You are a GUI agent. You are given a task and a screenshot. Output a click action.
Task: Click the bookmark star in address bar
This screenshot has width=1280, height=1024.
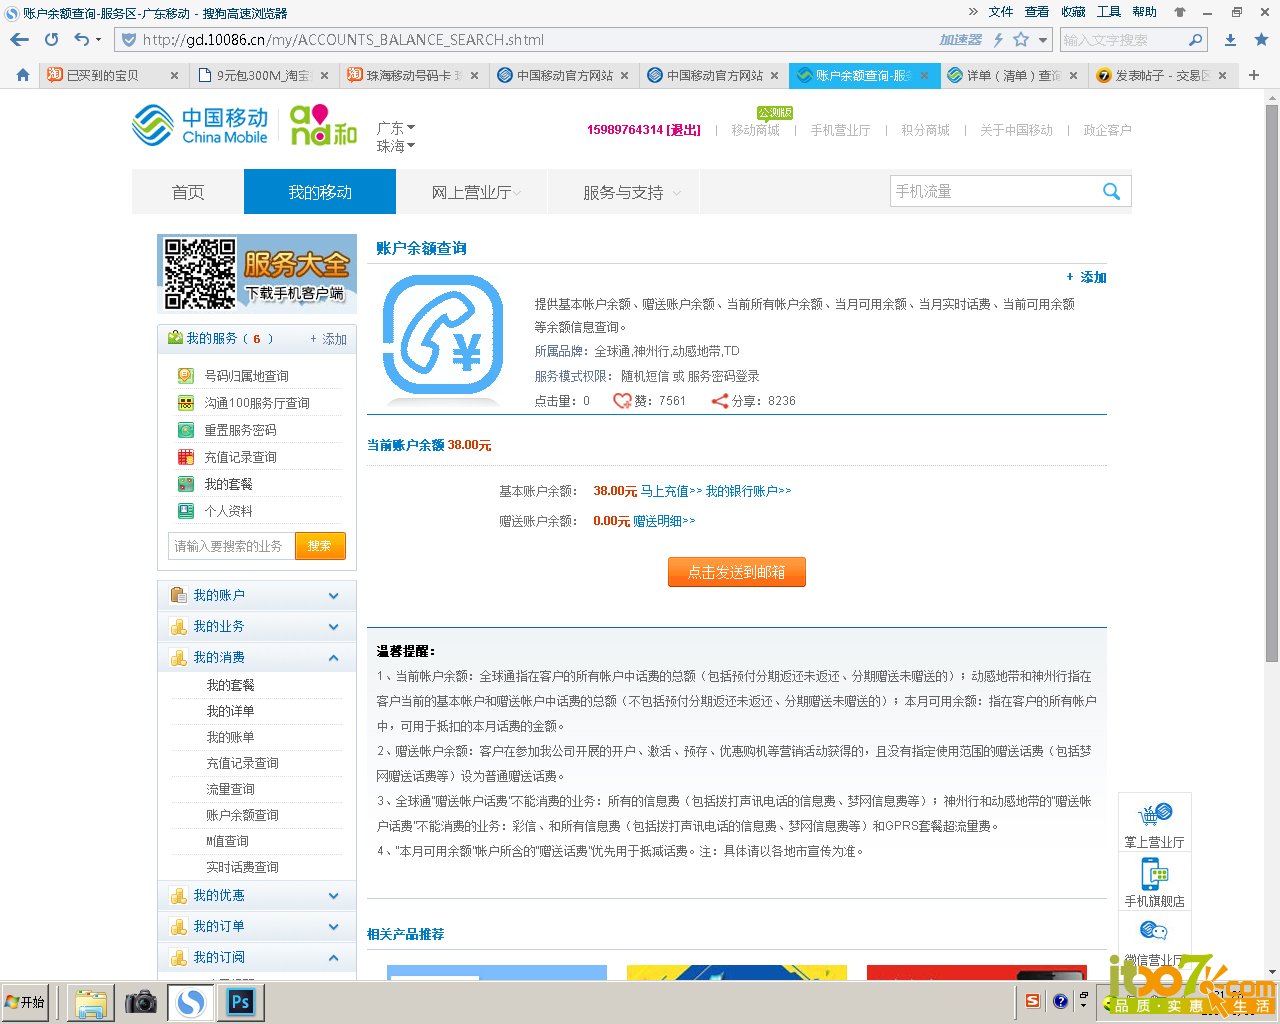(x=1021, y=40)
